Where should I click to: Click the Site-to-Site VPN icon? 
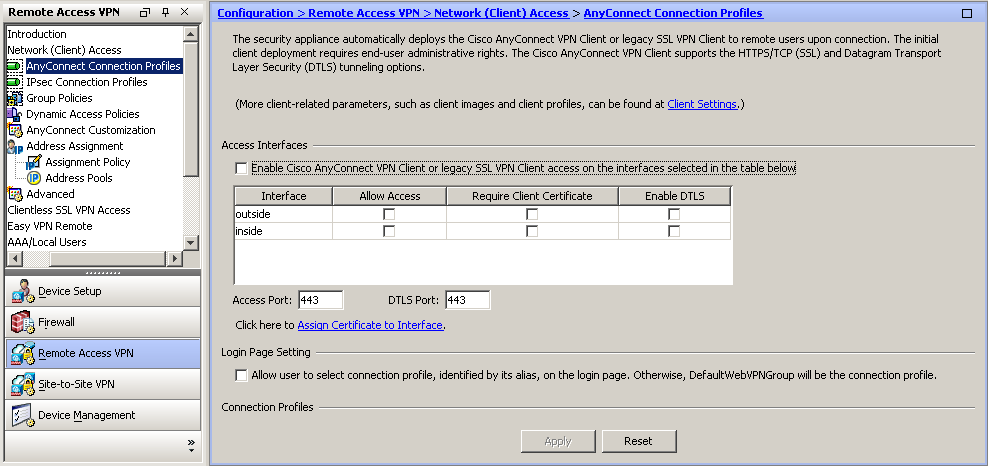coord(23,384)
